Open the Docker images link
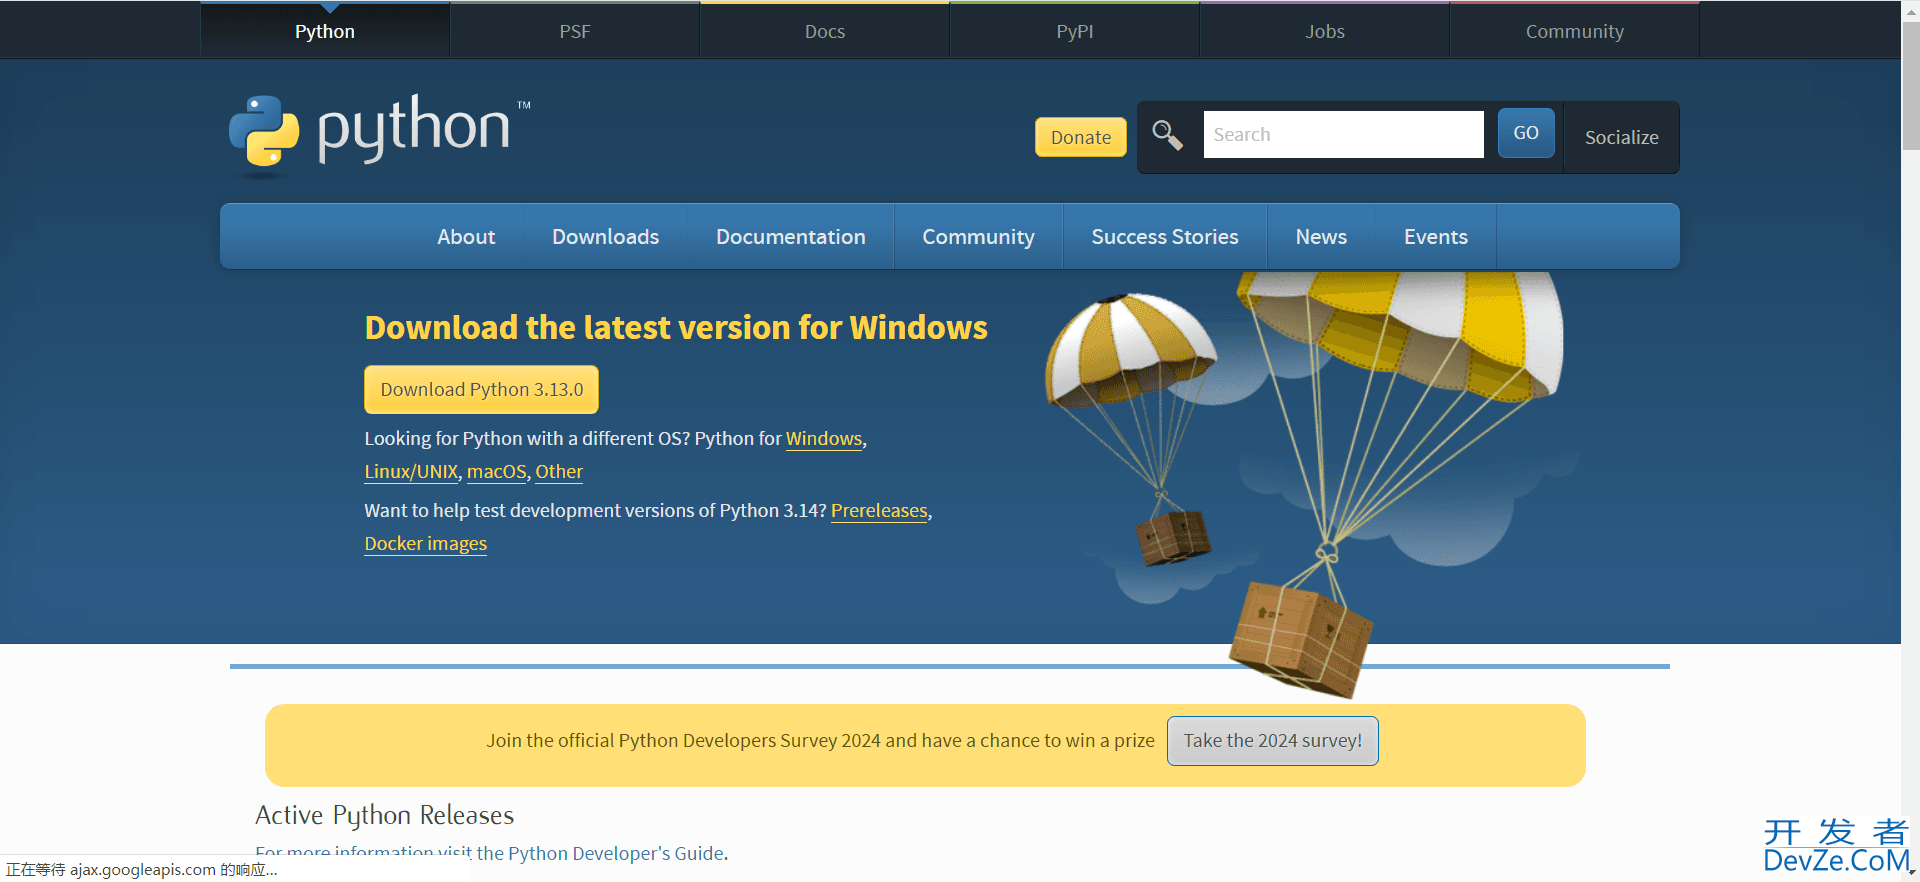The height and width of the screenshot is (882, 1920). coord(425,544)
